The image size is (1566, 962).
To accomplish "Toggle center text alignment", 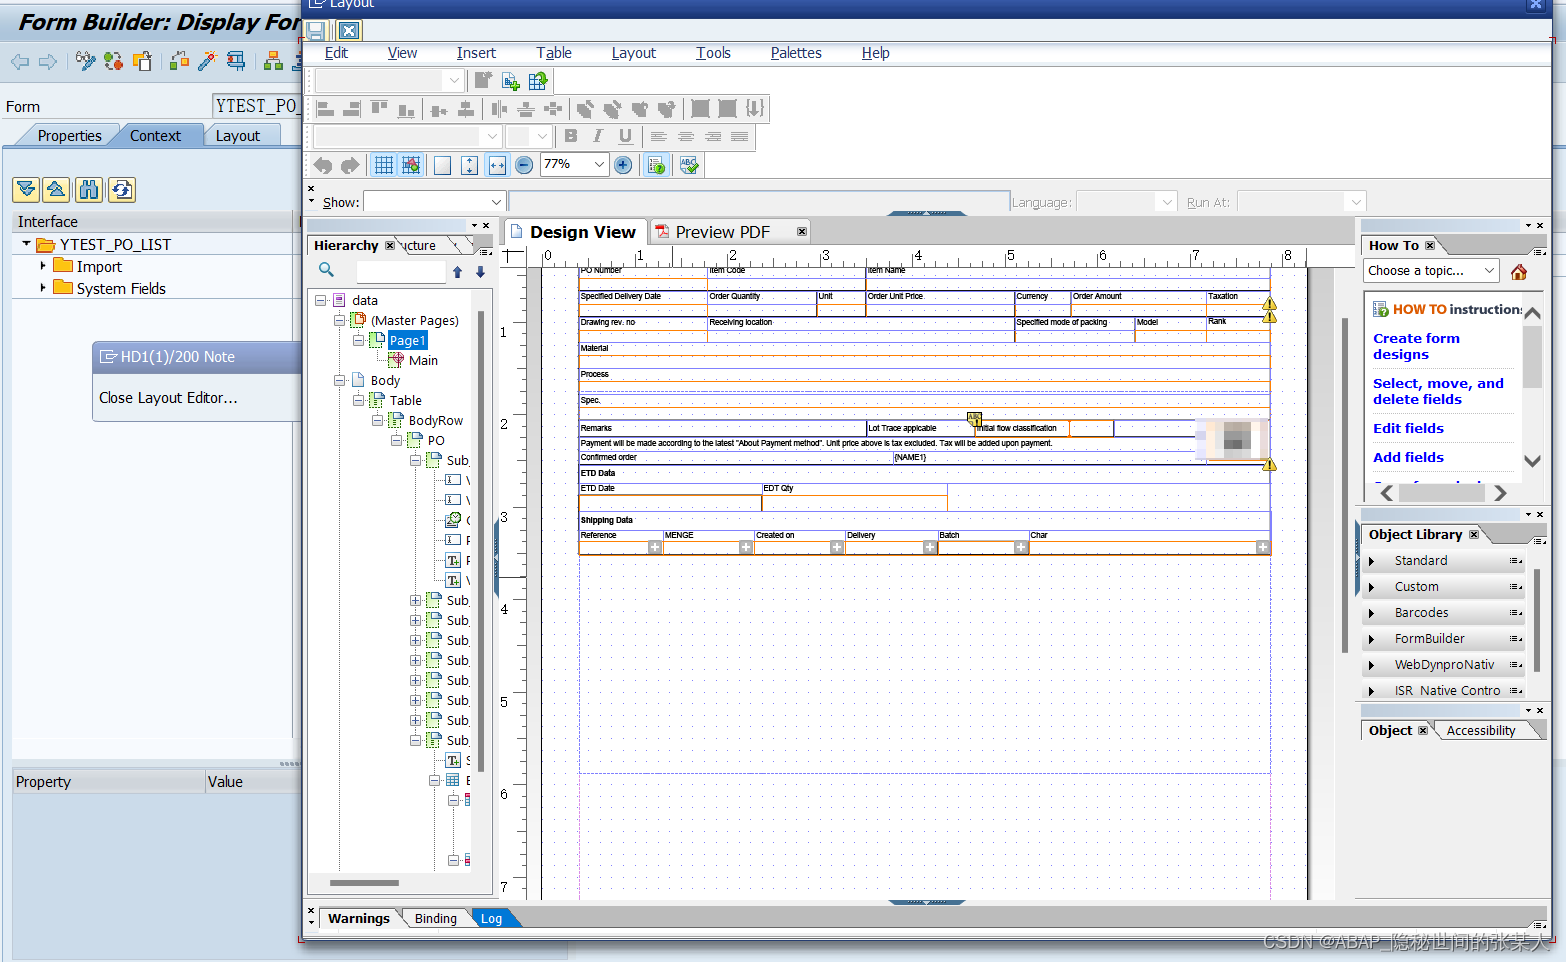I will click(686, 136).
